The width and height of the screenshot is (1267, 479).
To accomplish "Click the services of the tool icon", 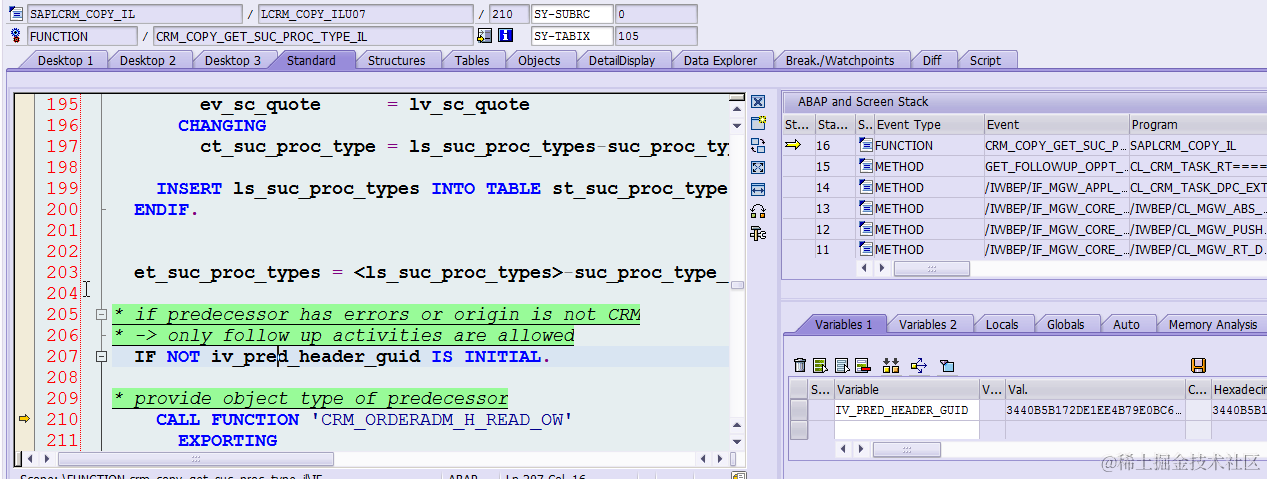I will pos(758,233).
